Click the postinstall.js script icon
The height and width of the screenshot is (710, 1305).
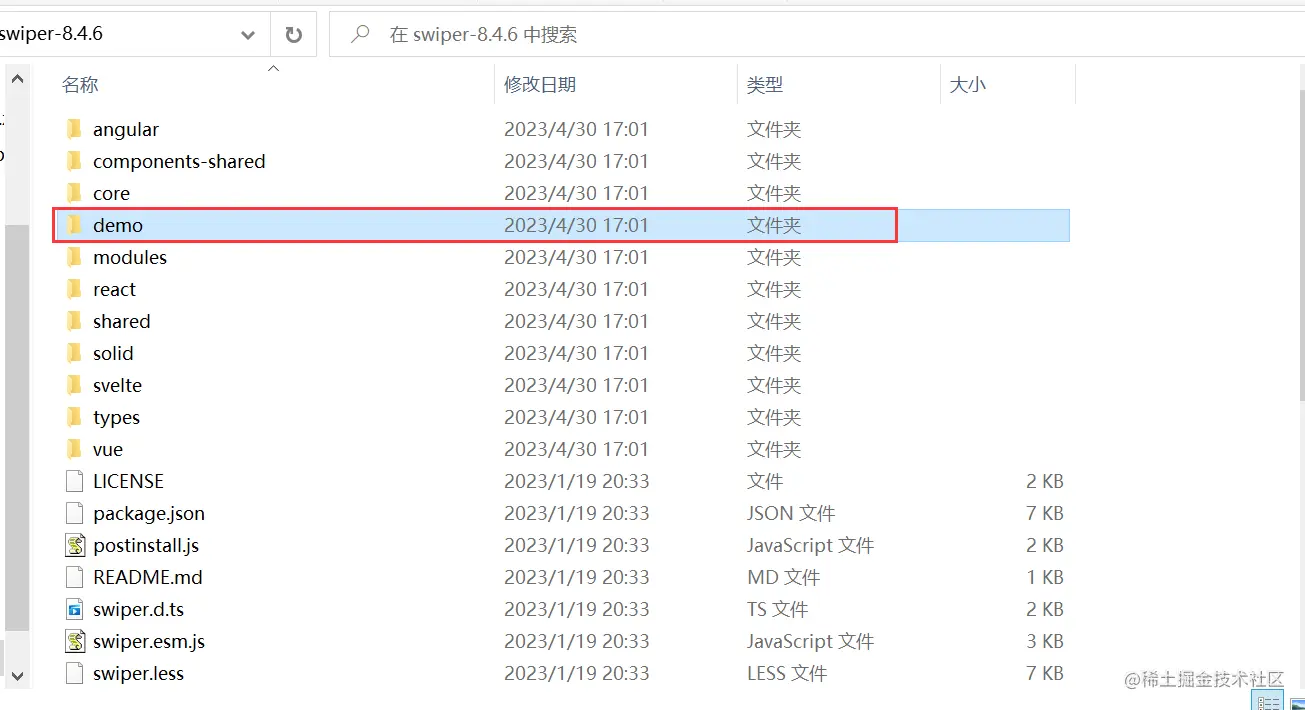pos(74,545)
